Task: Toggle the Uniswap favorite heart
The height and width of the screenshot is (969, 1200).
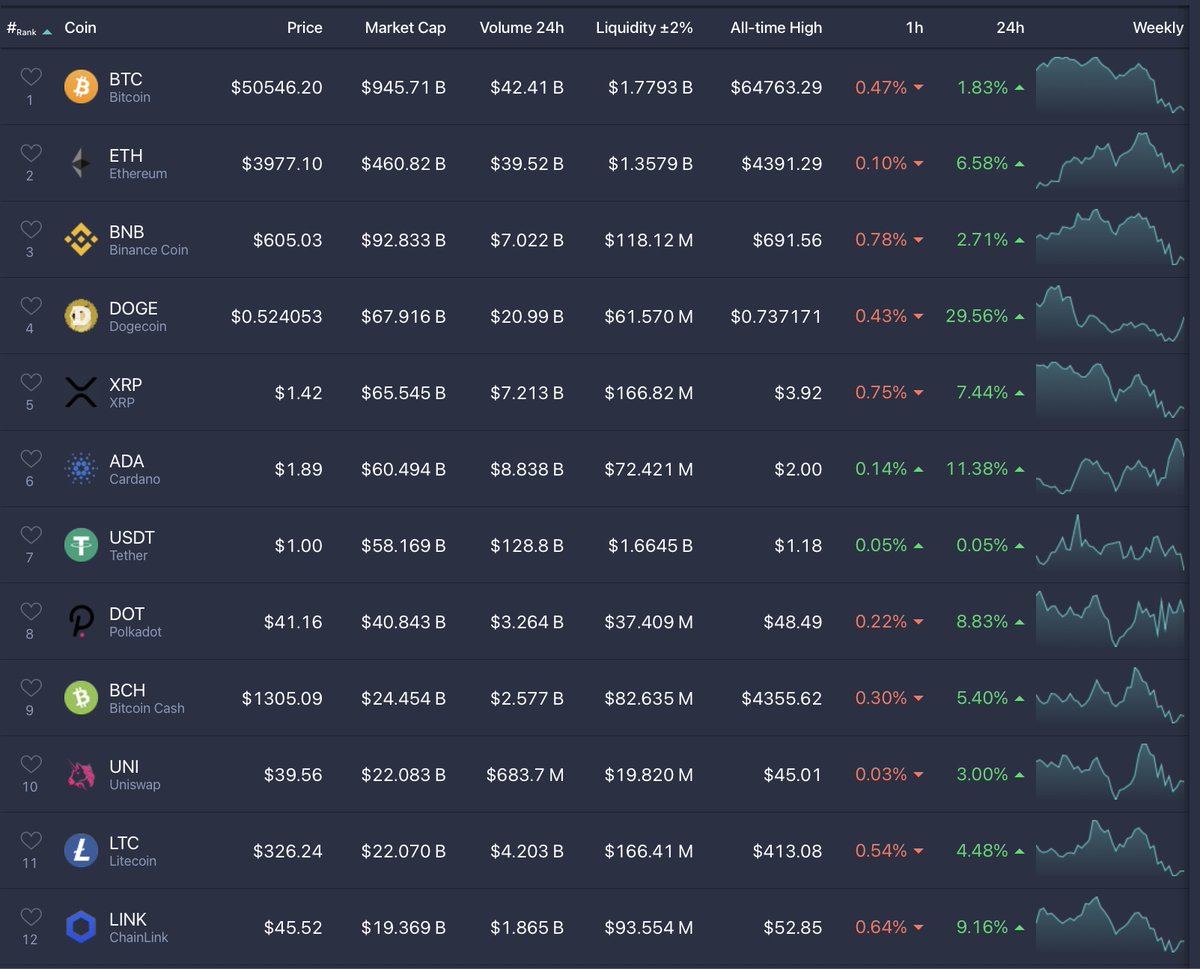Action: [31, 764]
